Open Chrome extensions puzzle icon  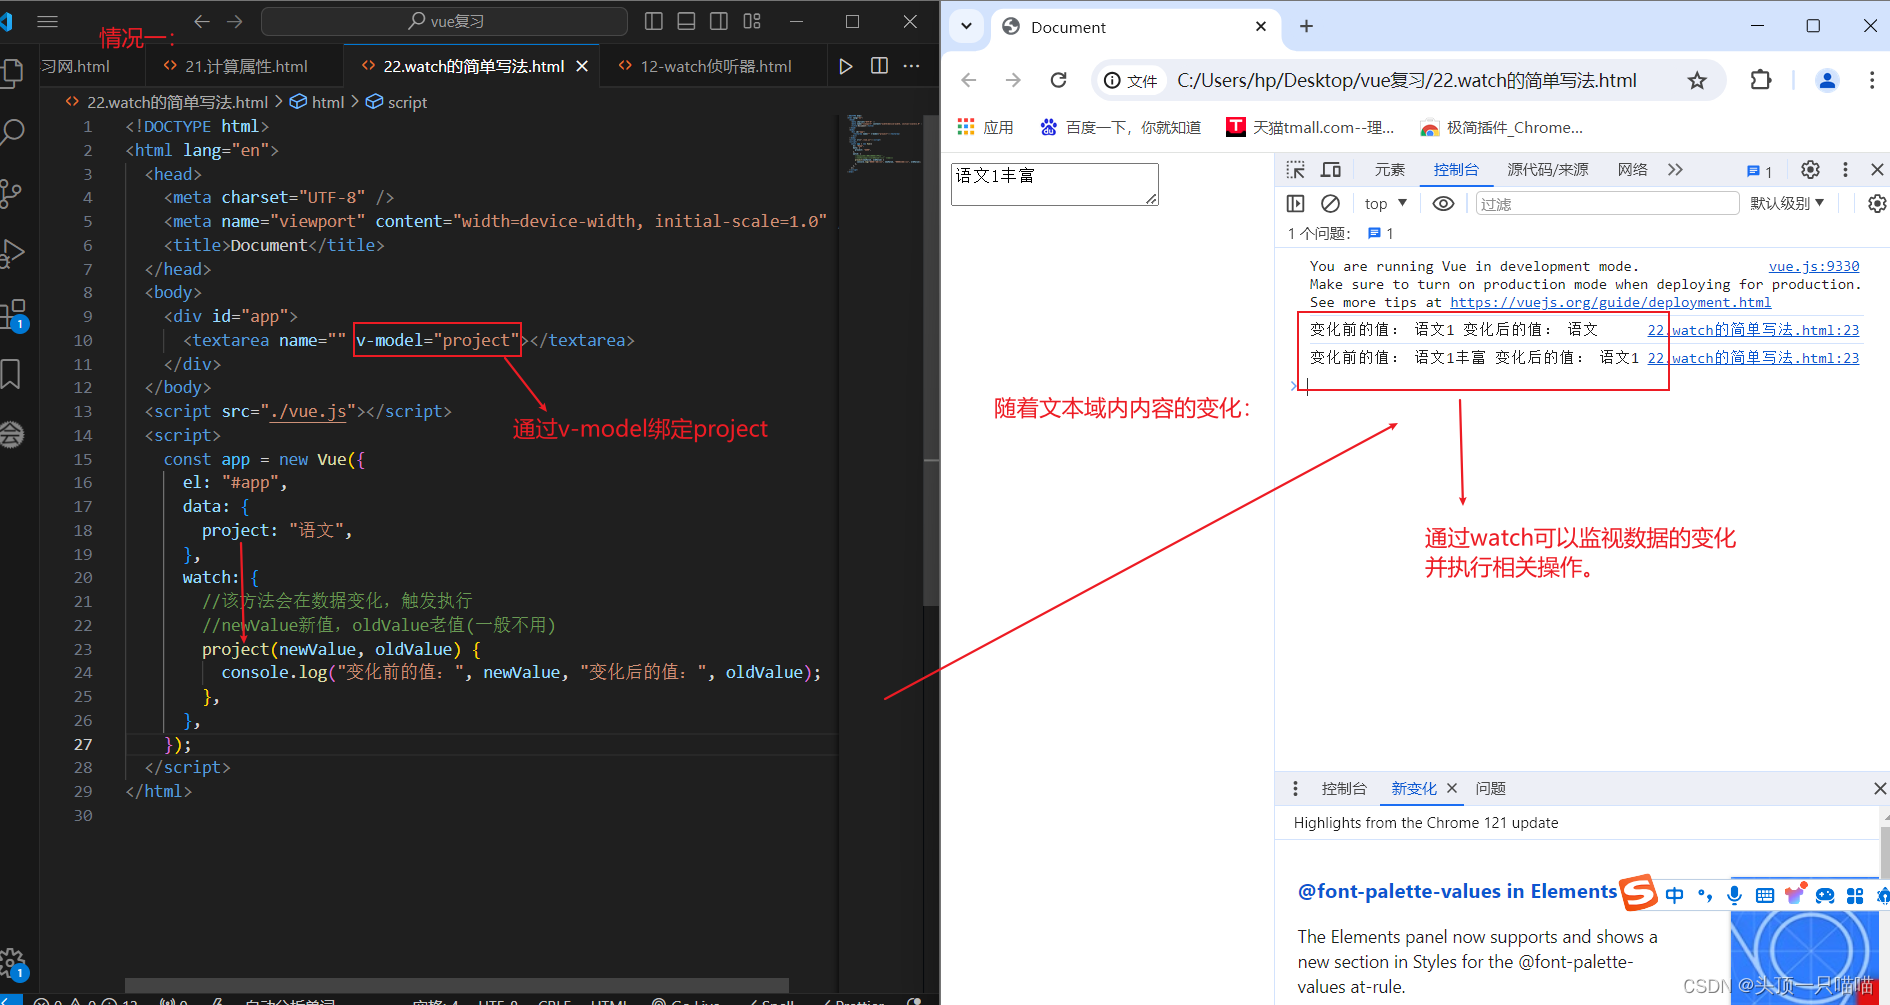tap(1761, 80)
